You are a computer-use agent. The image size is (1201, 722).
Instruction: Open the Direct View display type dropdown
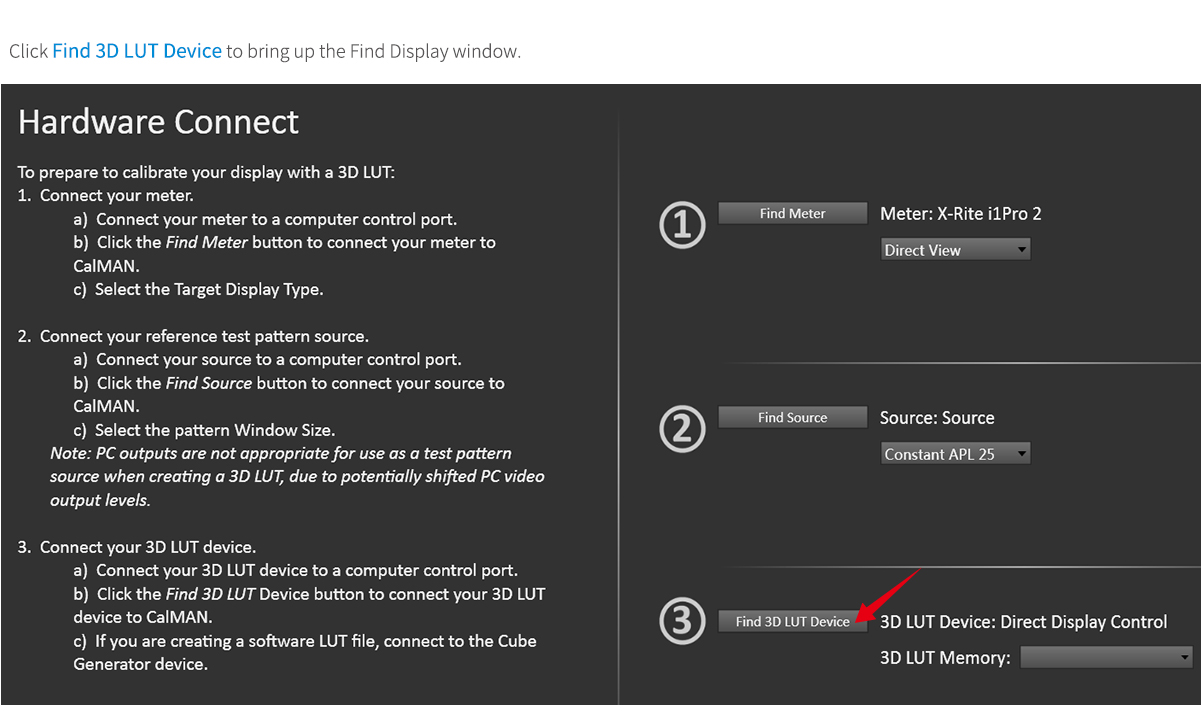pyautogui.click(x=955, y=250)
